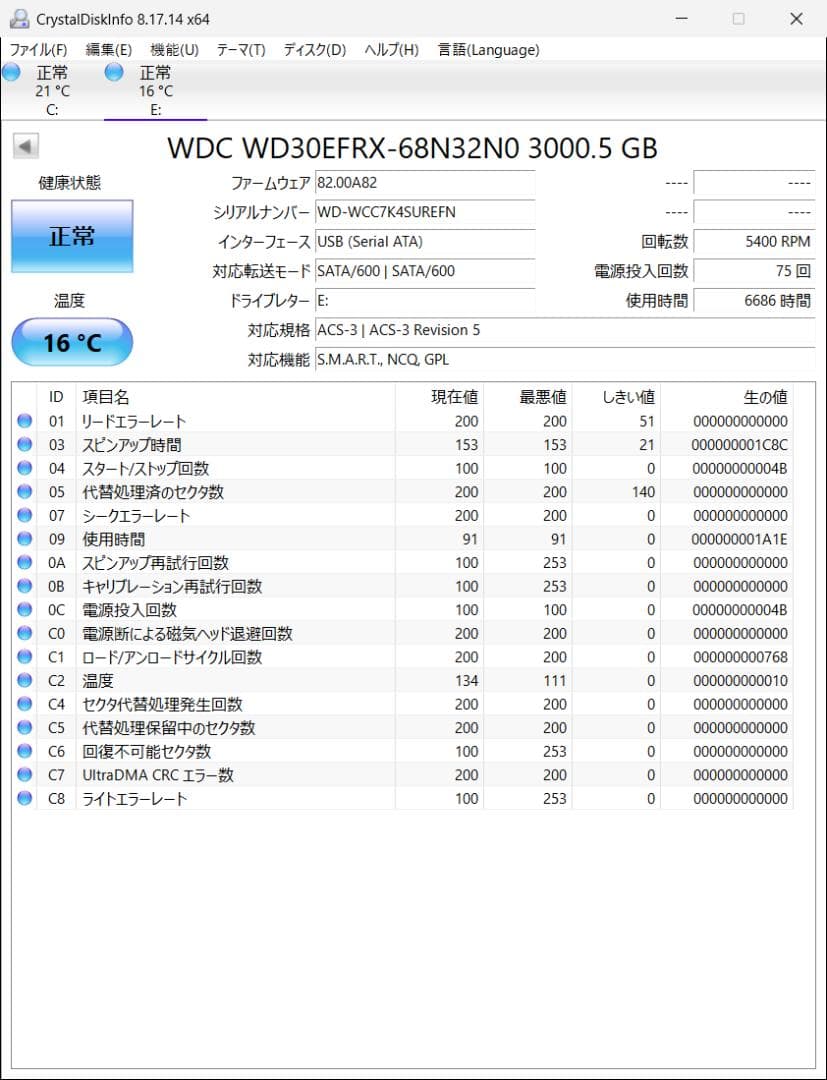Open the テーマ(T) menu
Image resolution: width=827 pixels, height=1080 pixels.
point(241,49)
